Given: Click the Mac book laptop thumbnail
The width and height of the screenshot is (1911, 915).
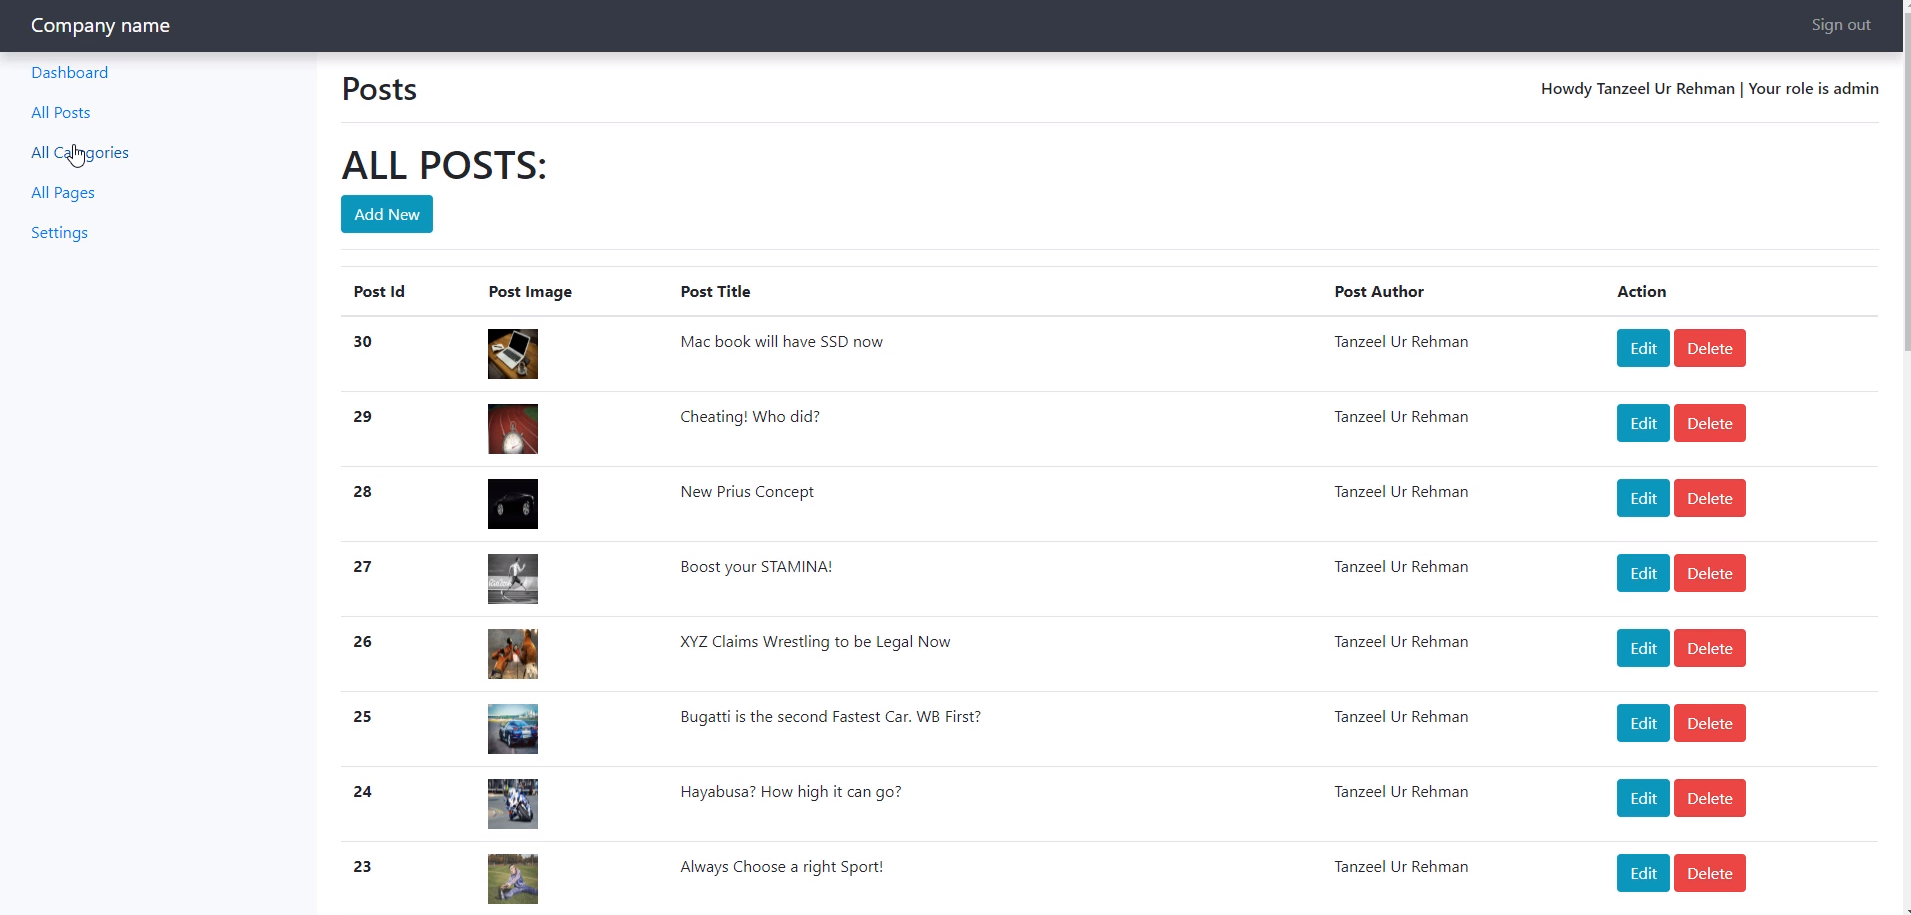Looking at the screenshot, I should pyautogui.click(x=512, y=354).
